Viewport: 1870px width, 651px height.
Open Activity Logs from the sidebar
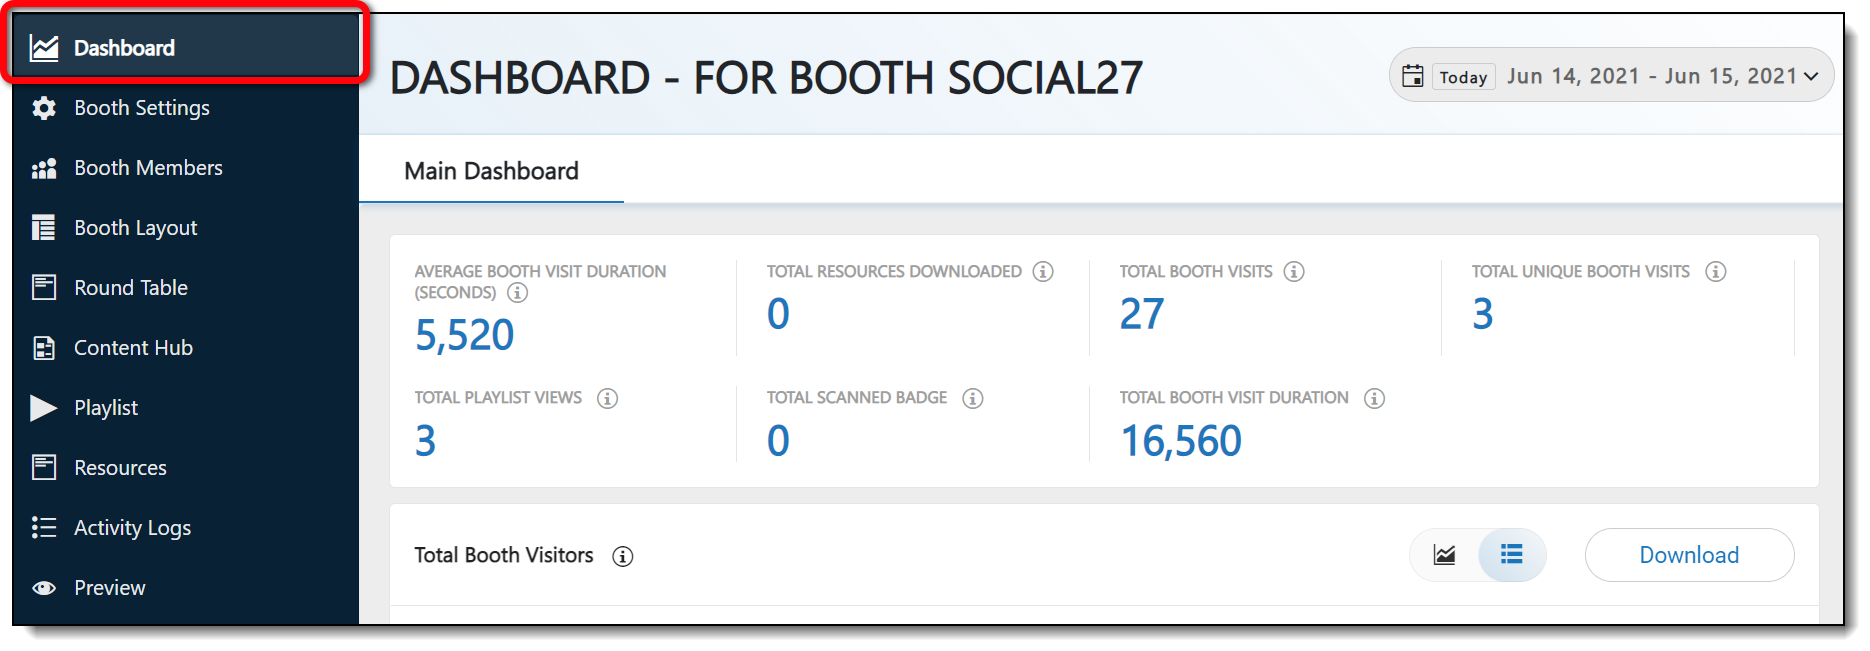132,528
